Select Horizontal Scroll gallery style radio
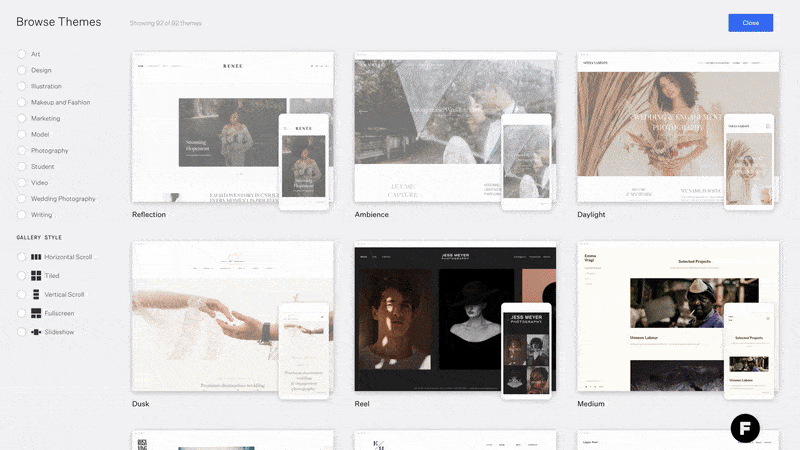Screen dimensions: 800x450 pos(21,257)
